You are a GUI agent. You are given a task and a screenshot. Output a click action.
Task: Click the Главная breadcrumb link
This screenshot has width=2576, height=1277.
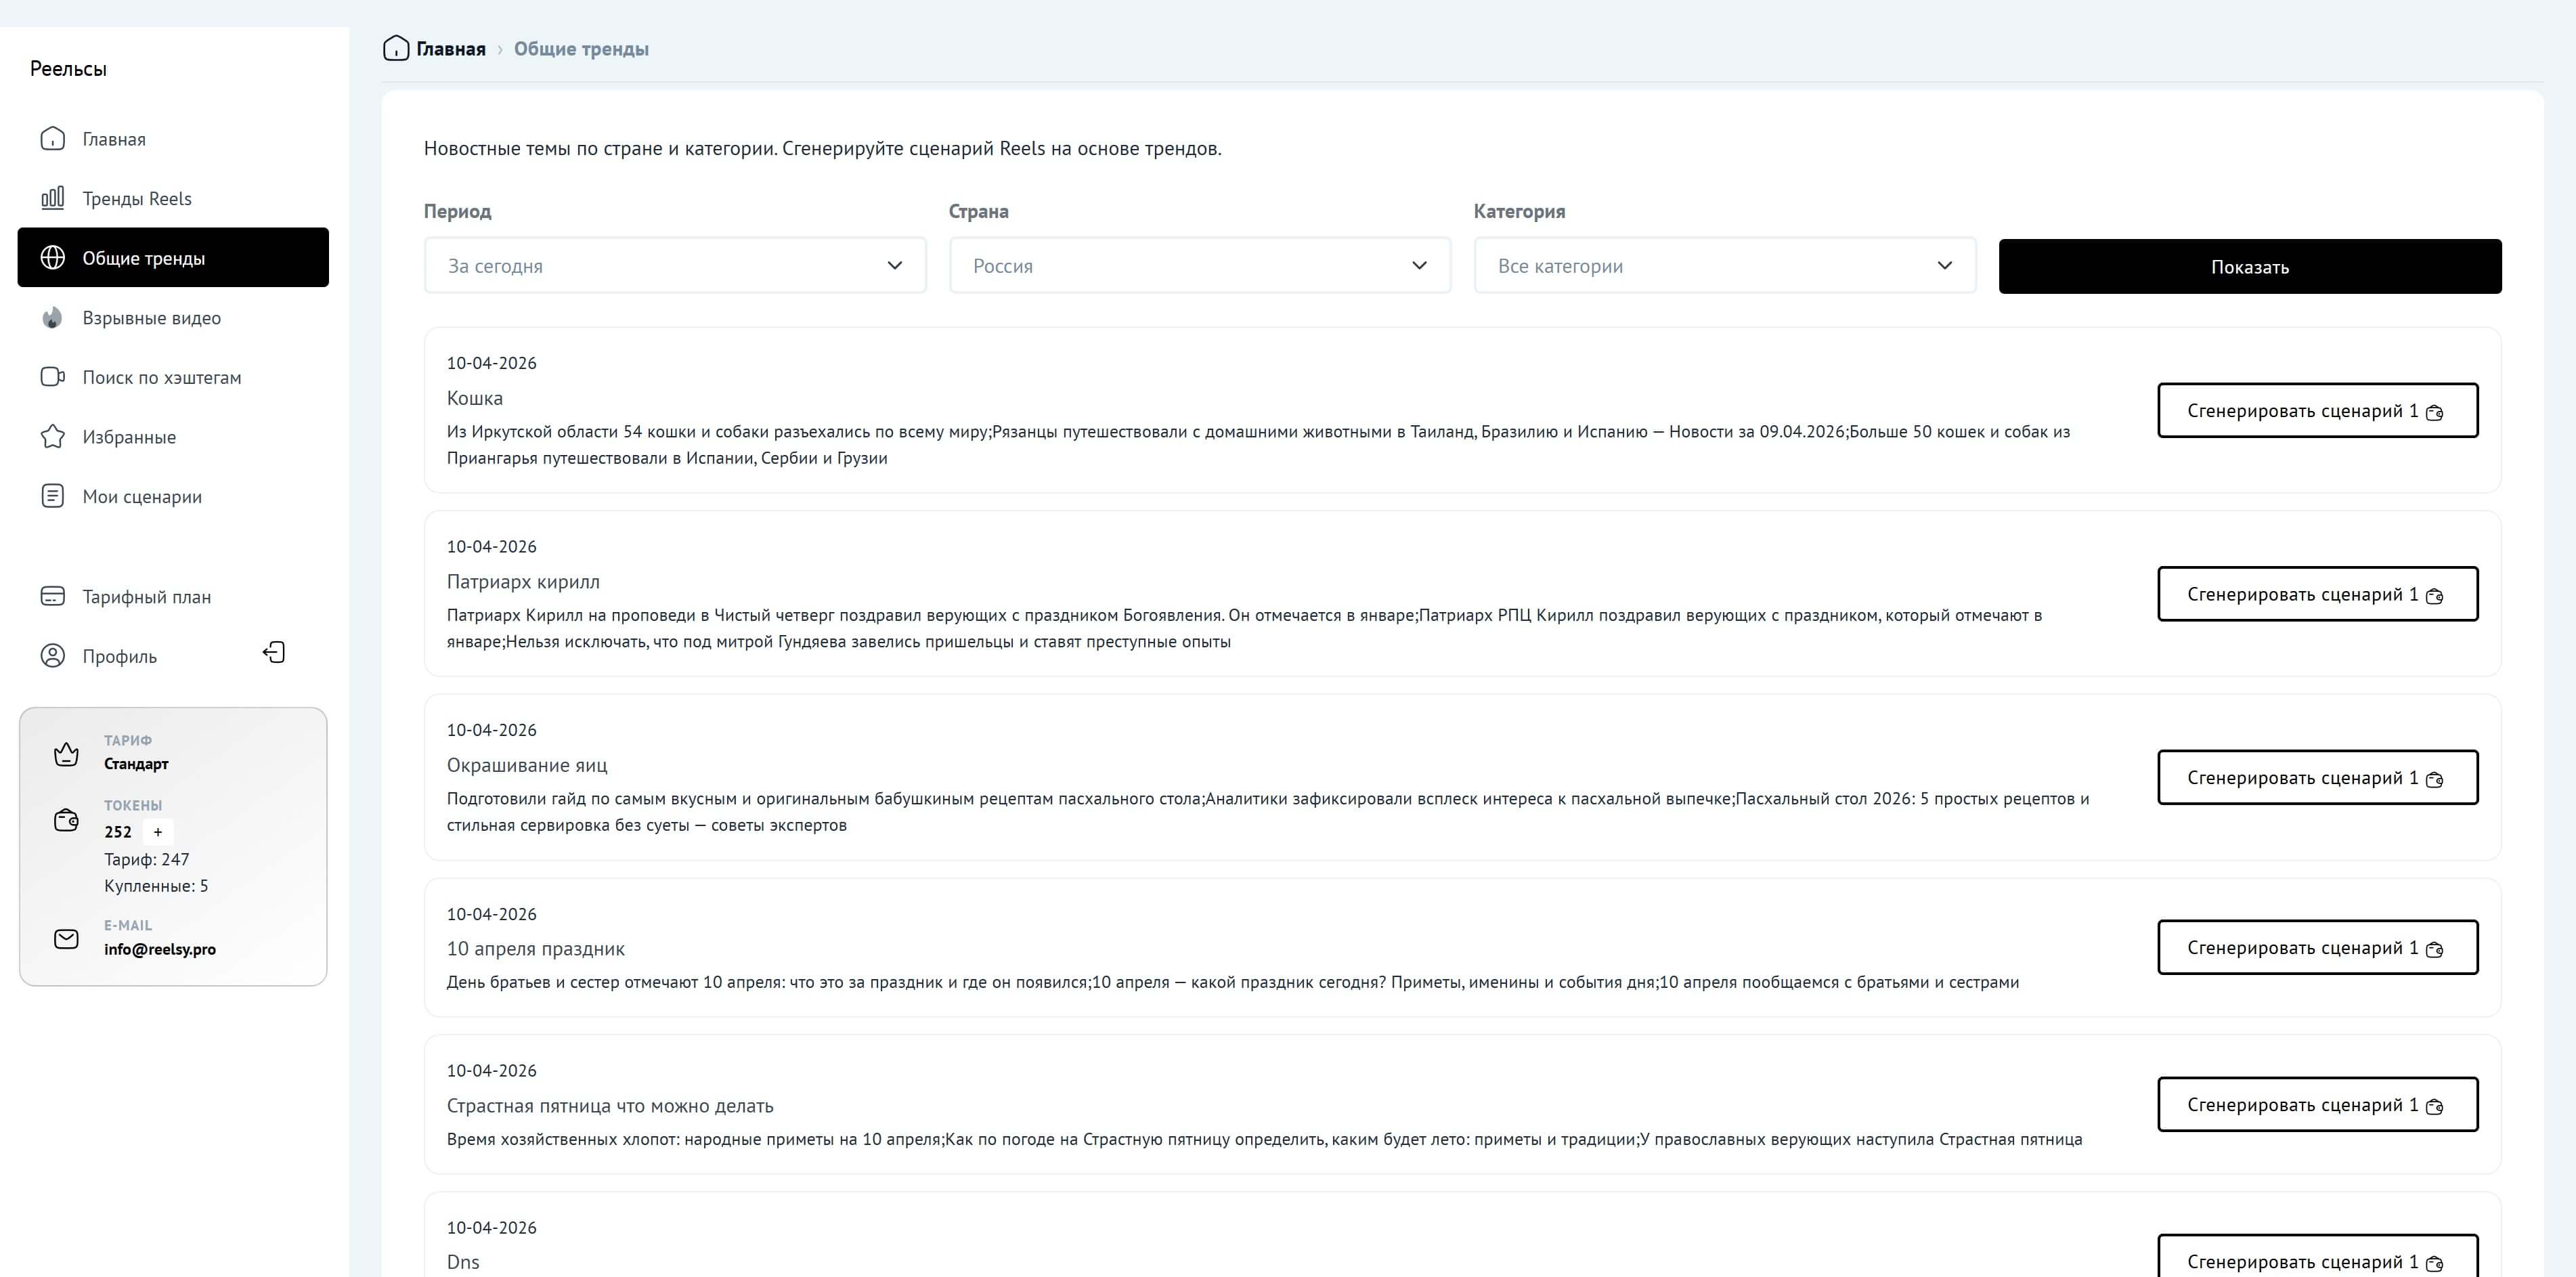(450, 49)
